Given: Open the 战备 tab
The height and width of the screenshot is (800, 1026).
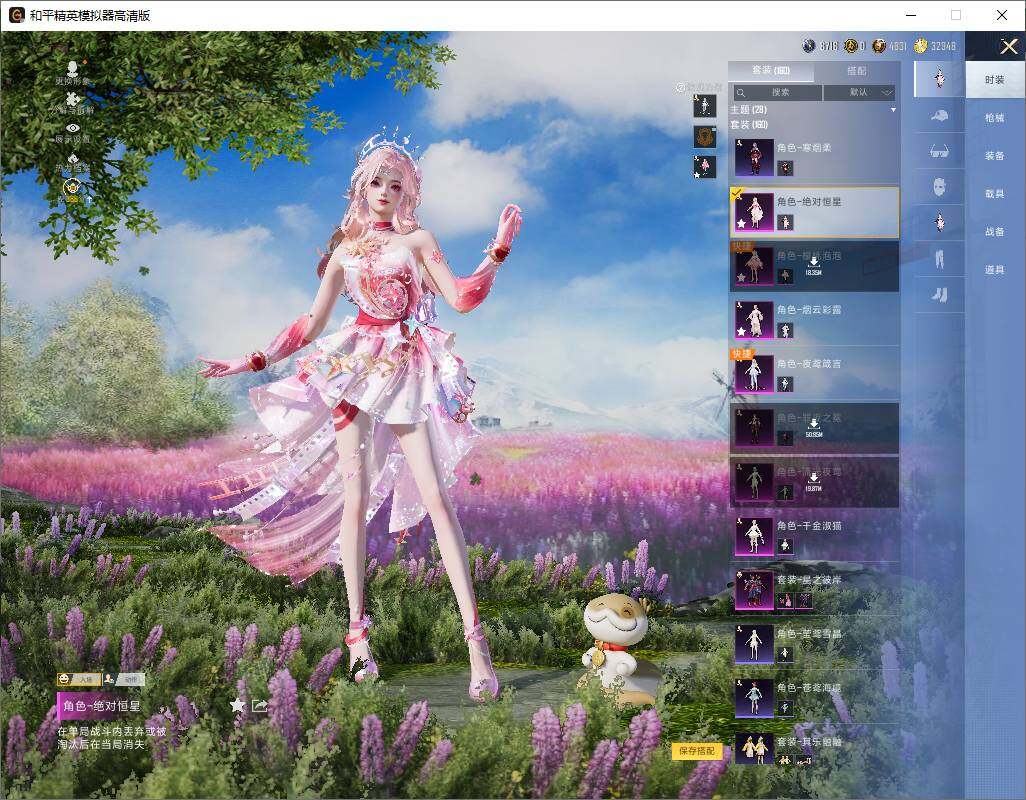Looking at the screenshot, I should (x=995, y=232).
